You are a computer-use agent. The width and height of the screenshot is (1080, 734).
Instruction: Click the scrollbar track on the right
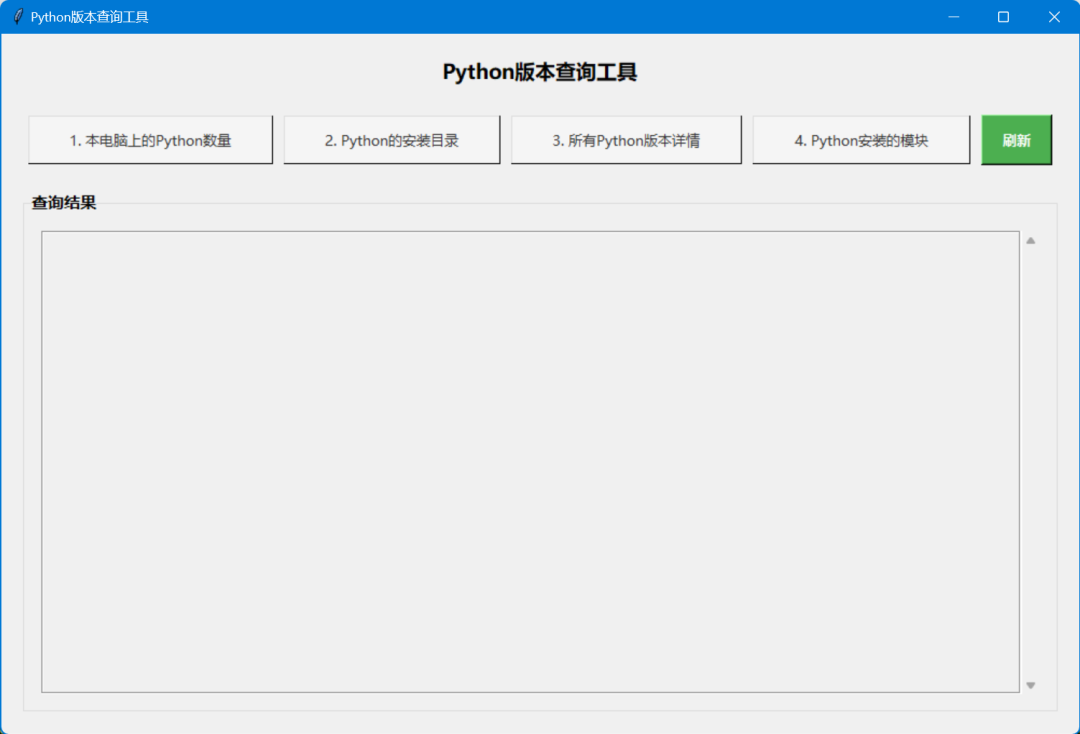pyautogui.click(x=1030, y=460)
